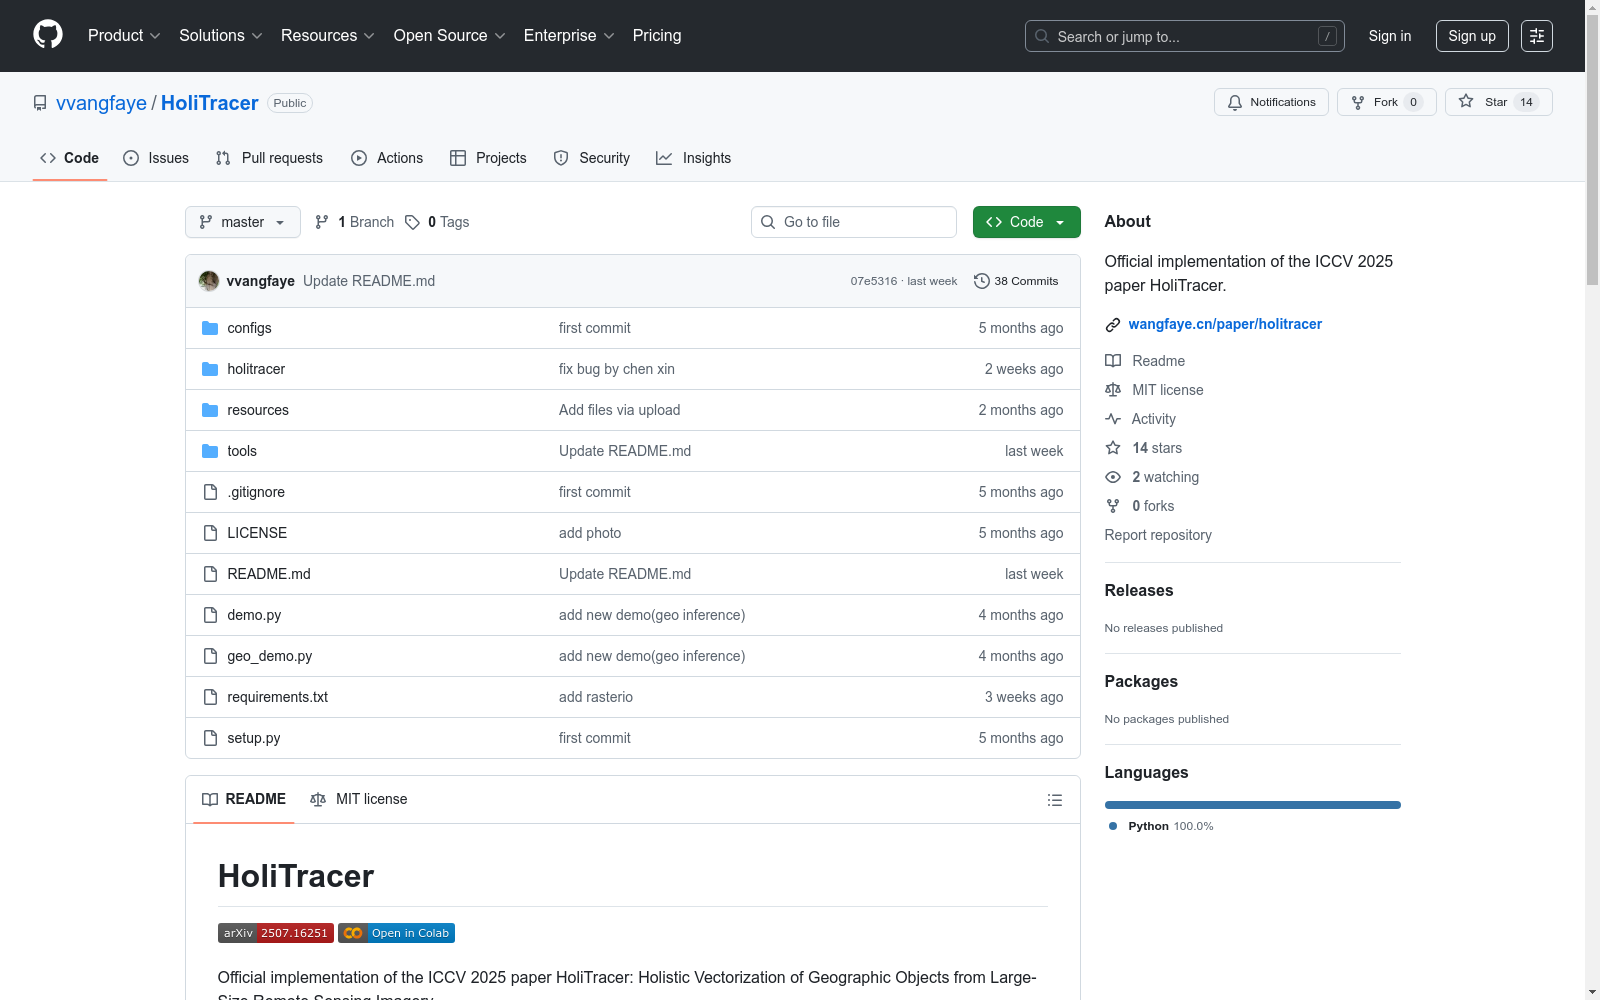Open the HoliTracer repository link
The width and height of the screenshot is (1600, 1000).
click(x=210, y=103)
